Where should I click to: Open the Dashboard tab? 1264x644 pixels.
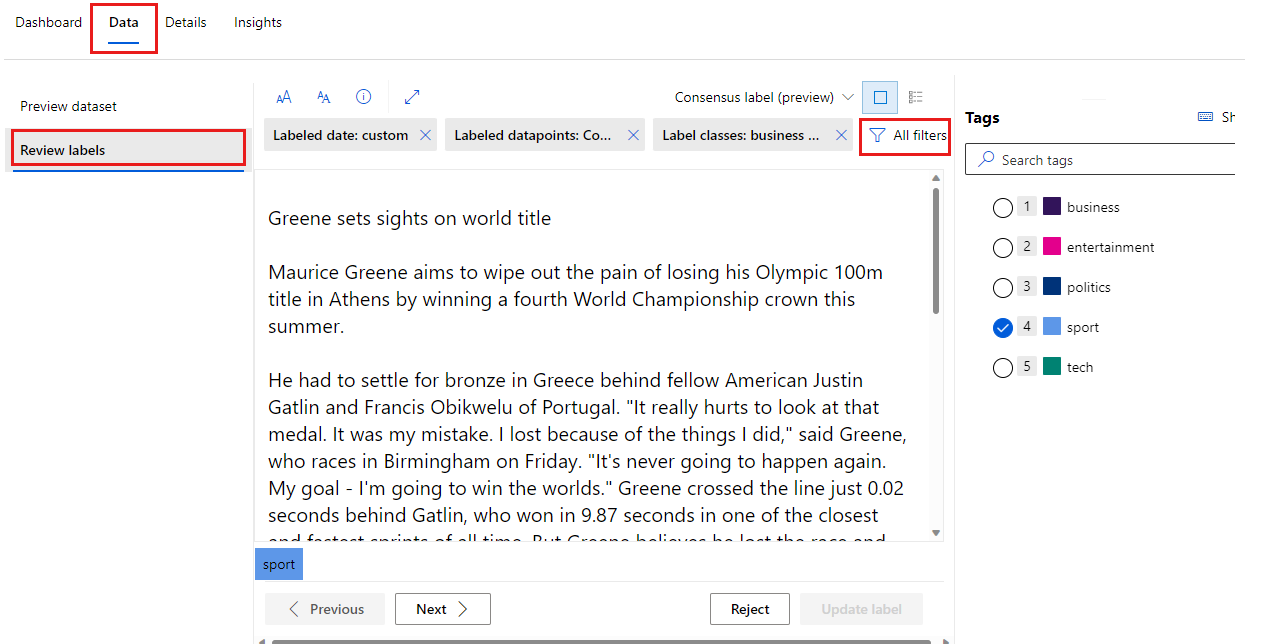pyautogui.click(x=48, y=21)
